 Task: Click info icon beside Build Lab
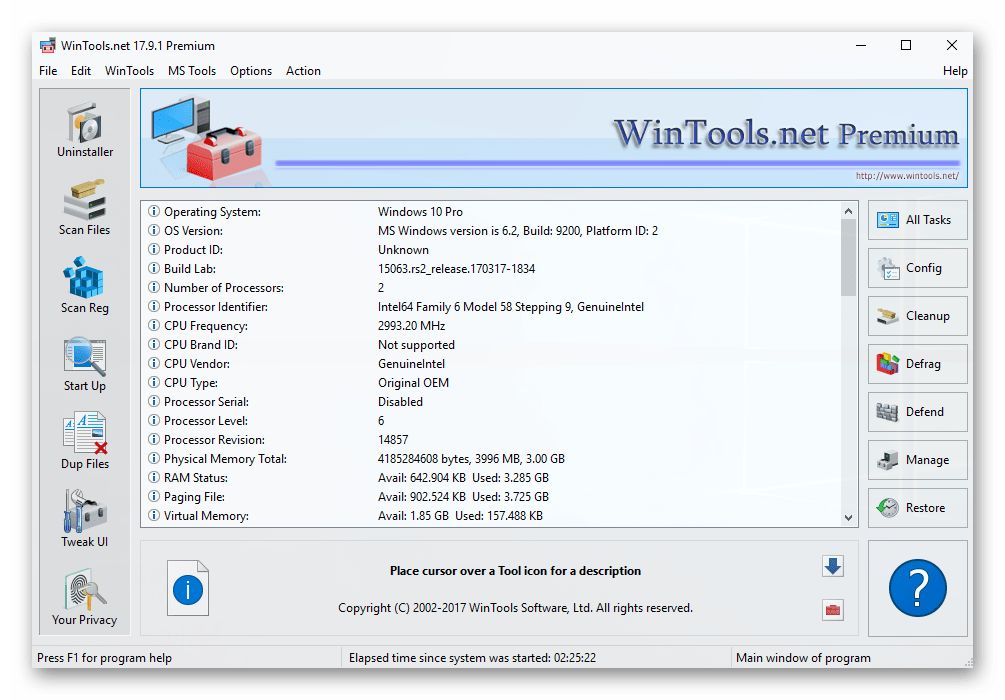(x=154, y=268)
